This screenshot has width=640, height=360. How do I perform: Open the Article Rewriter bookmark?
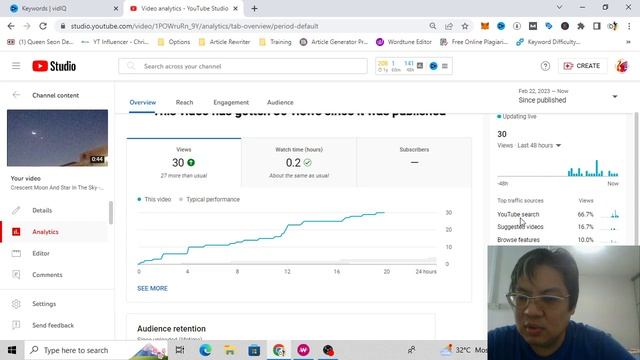click(x=224, y=42)
